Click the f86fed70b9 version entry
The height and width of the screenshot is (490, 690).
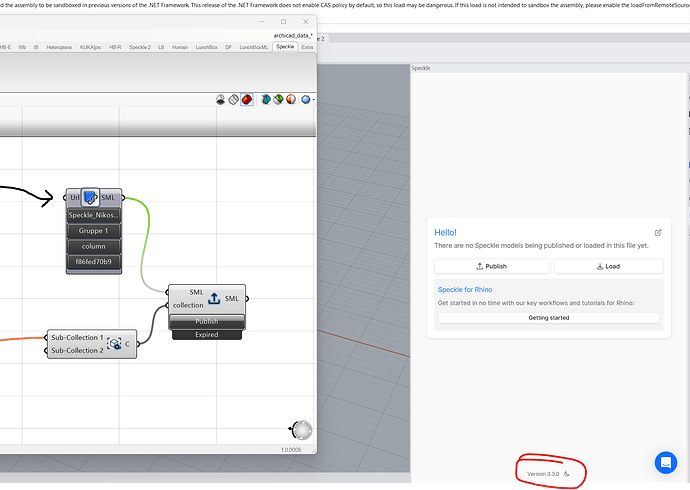(x=94, y=262)
